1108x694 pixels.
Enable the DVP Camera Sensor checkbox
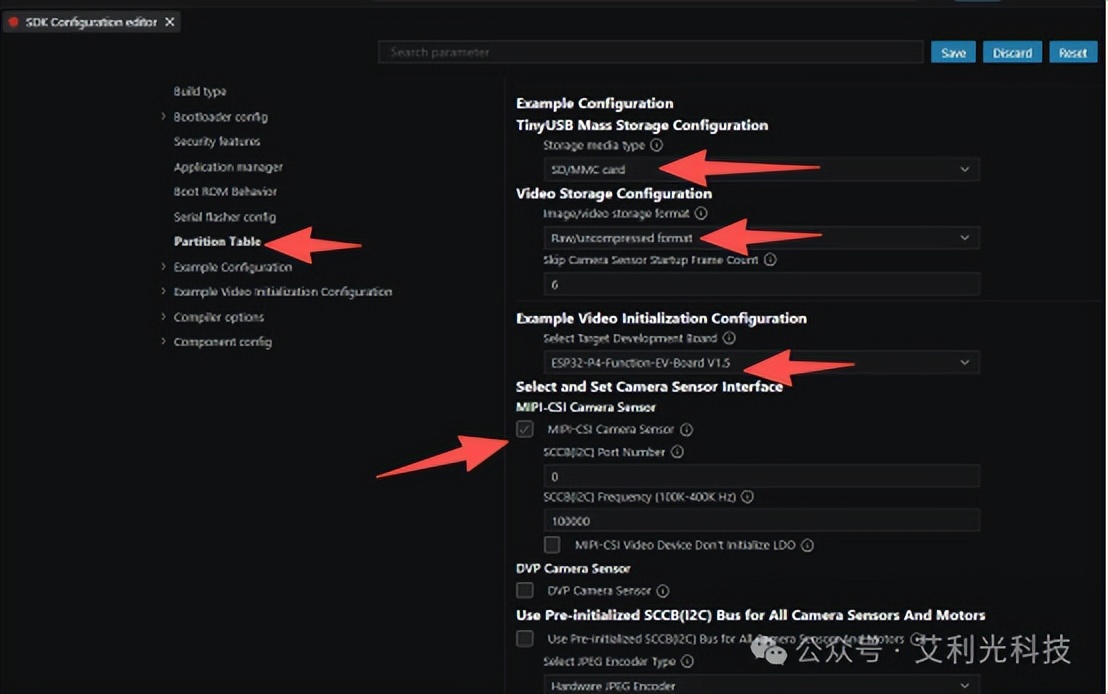click(x=524, y=590)
